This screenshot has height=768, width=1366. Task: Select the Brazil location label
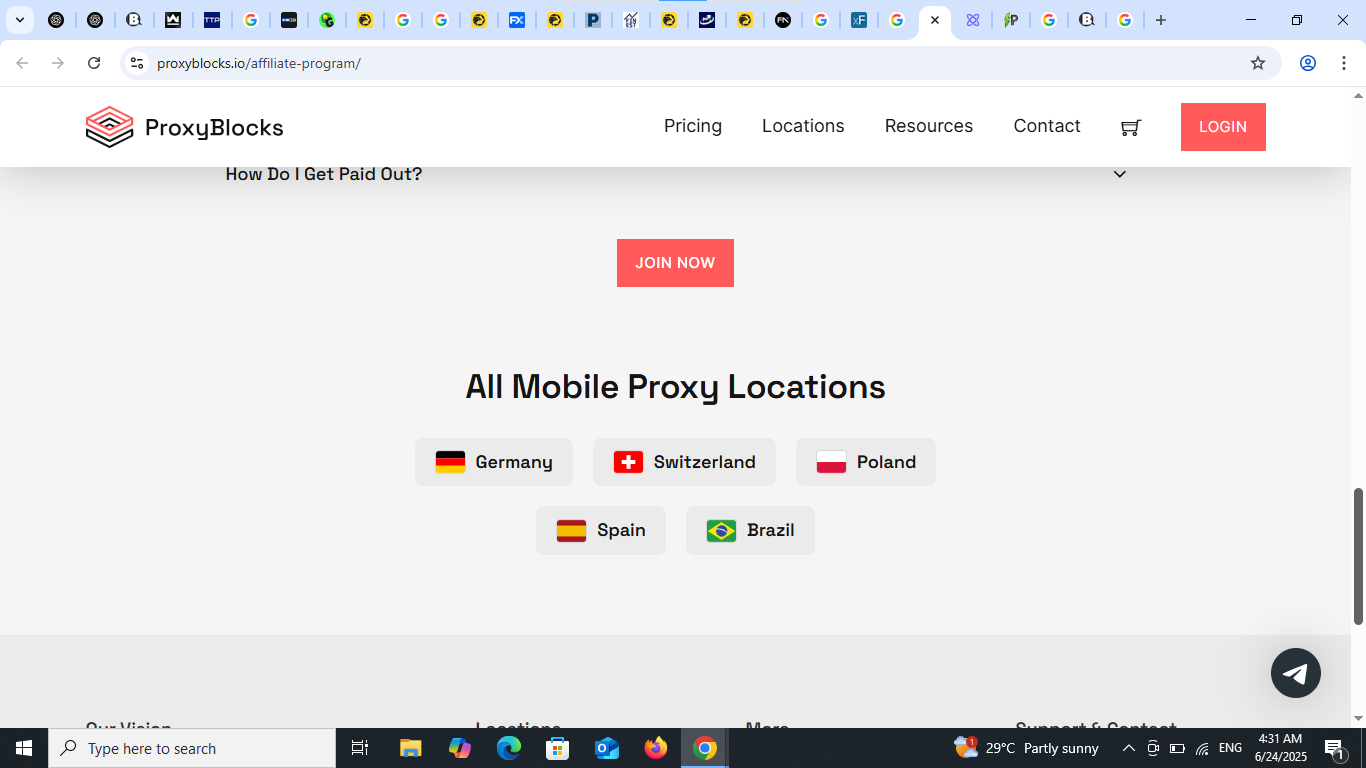coord(771,530)
